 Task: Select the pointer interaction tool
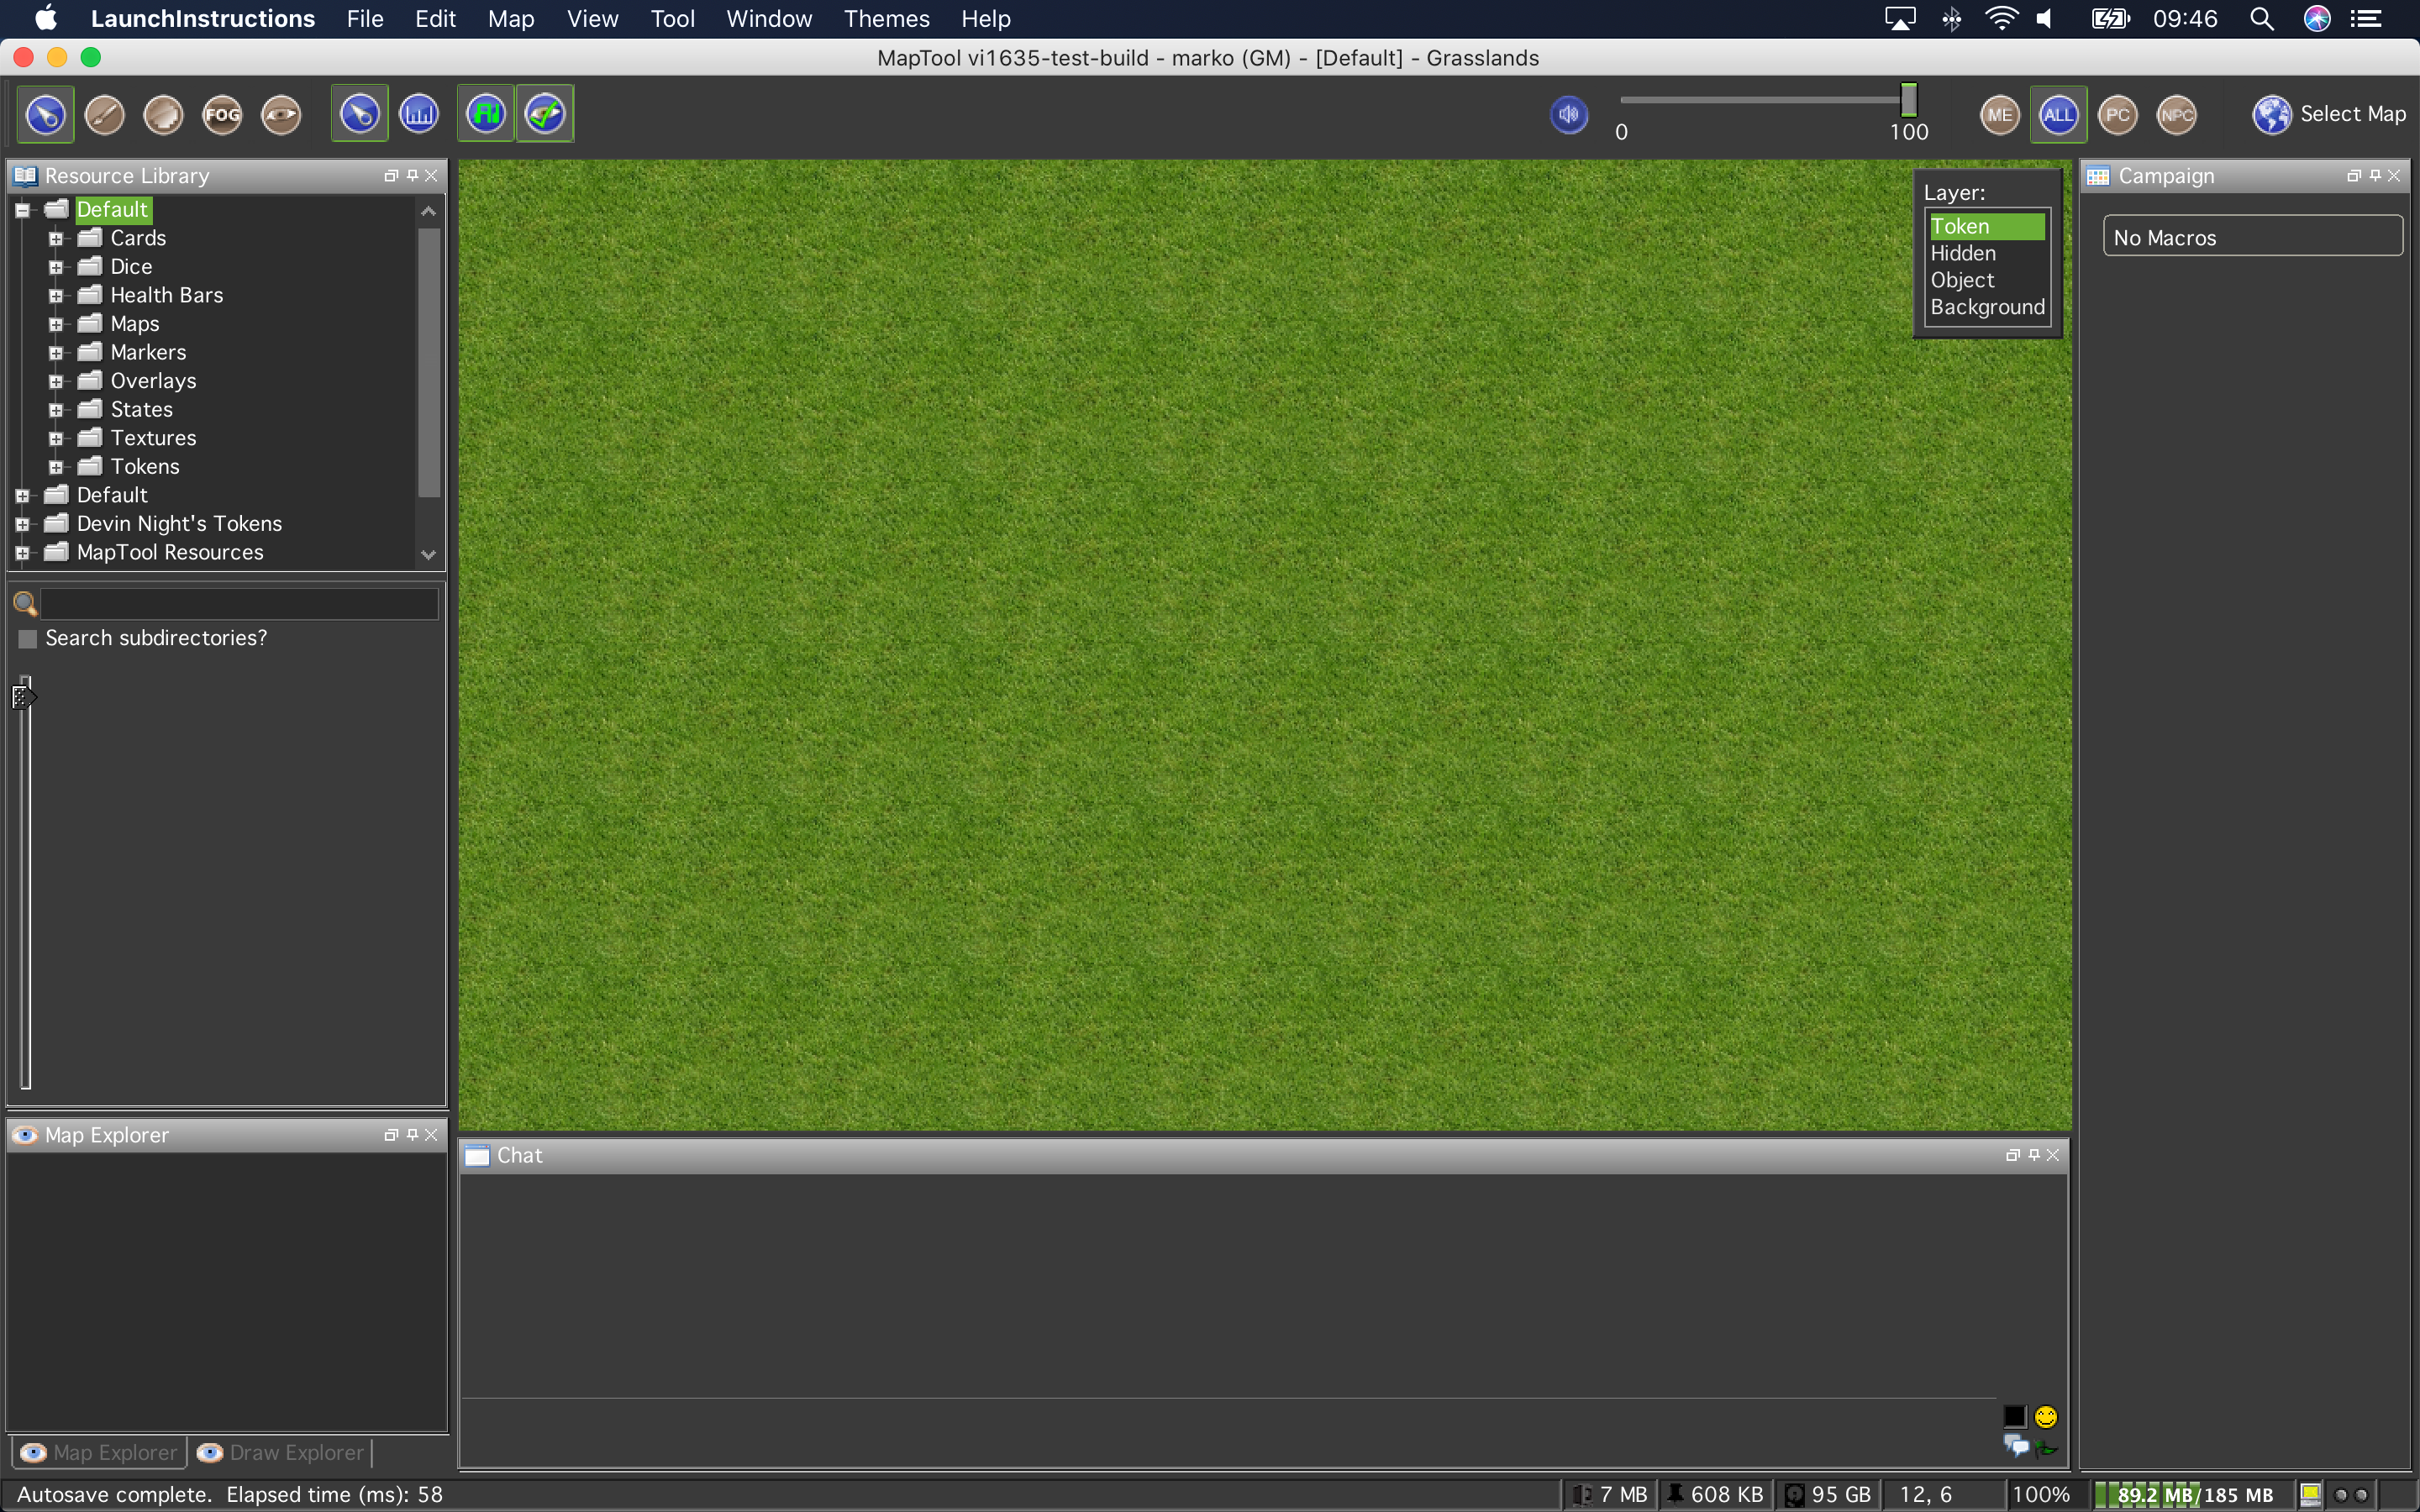(x=45, y=114)
